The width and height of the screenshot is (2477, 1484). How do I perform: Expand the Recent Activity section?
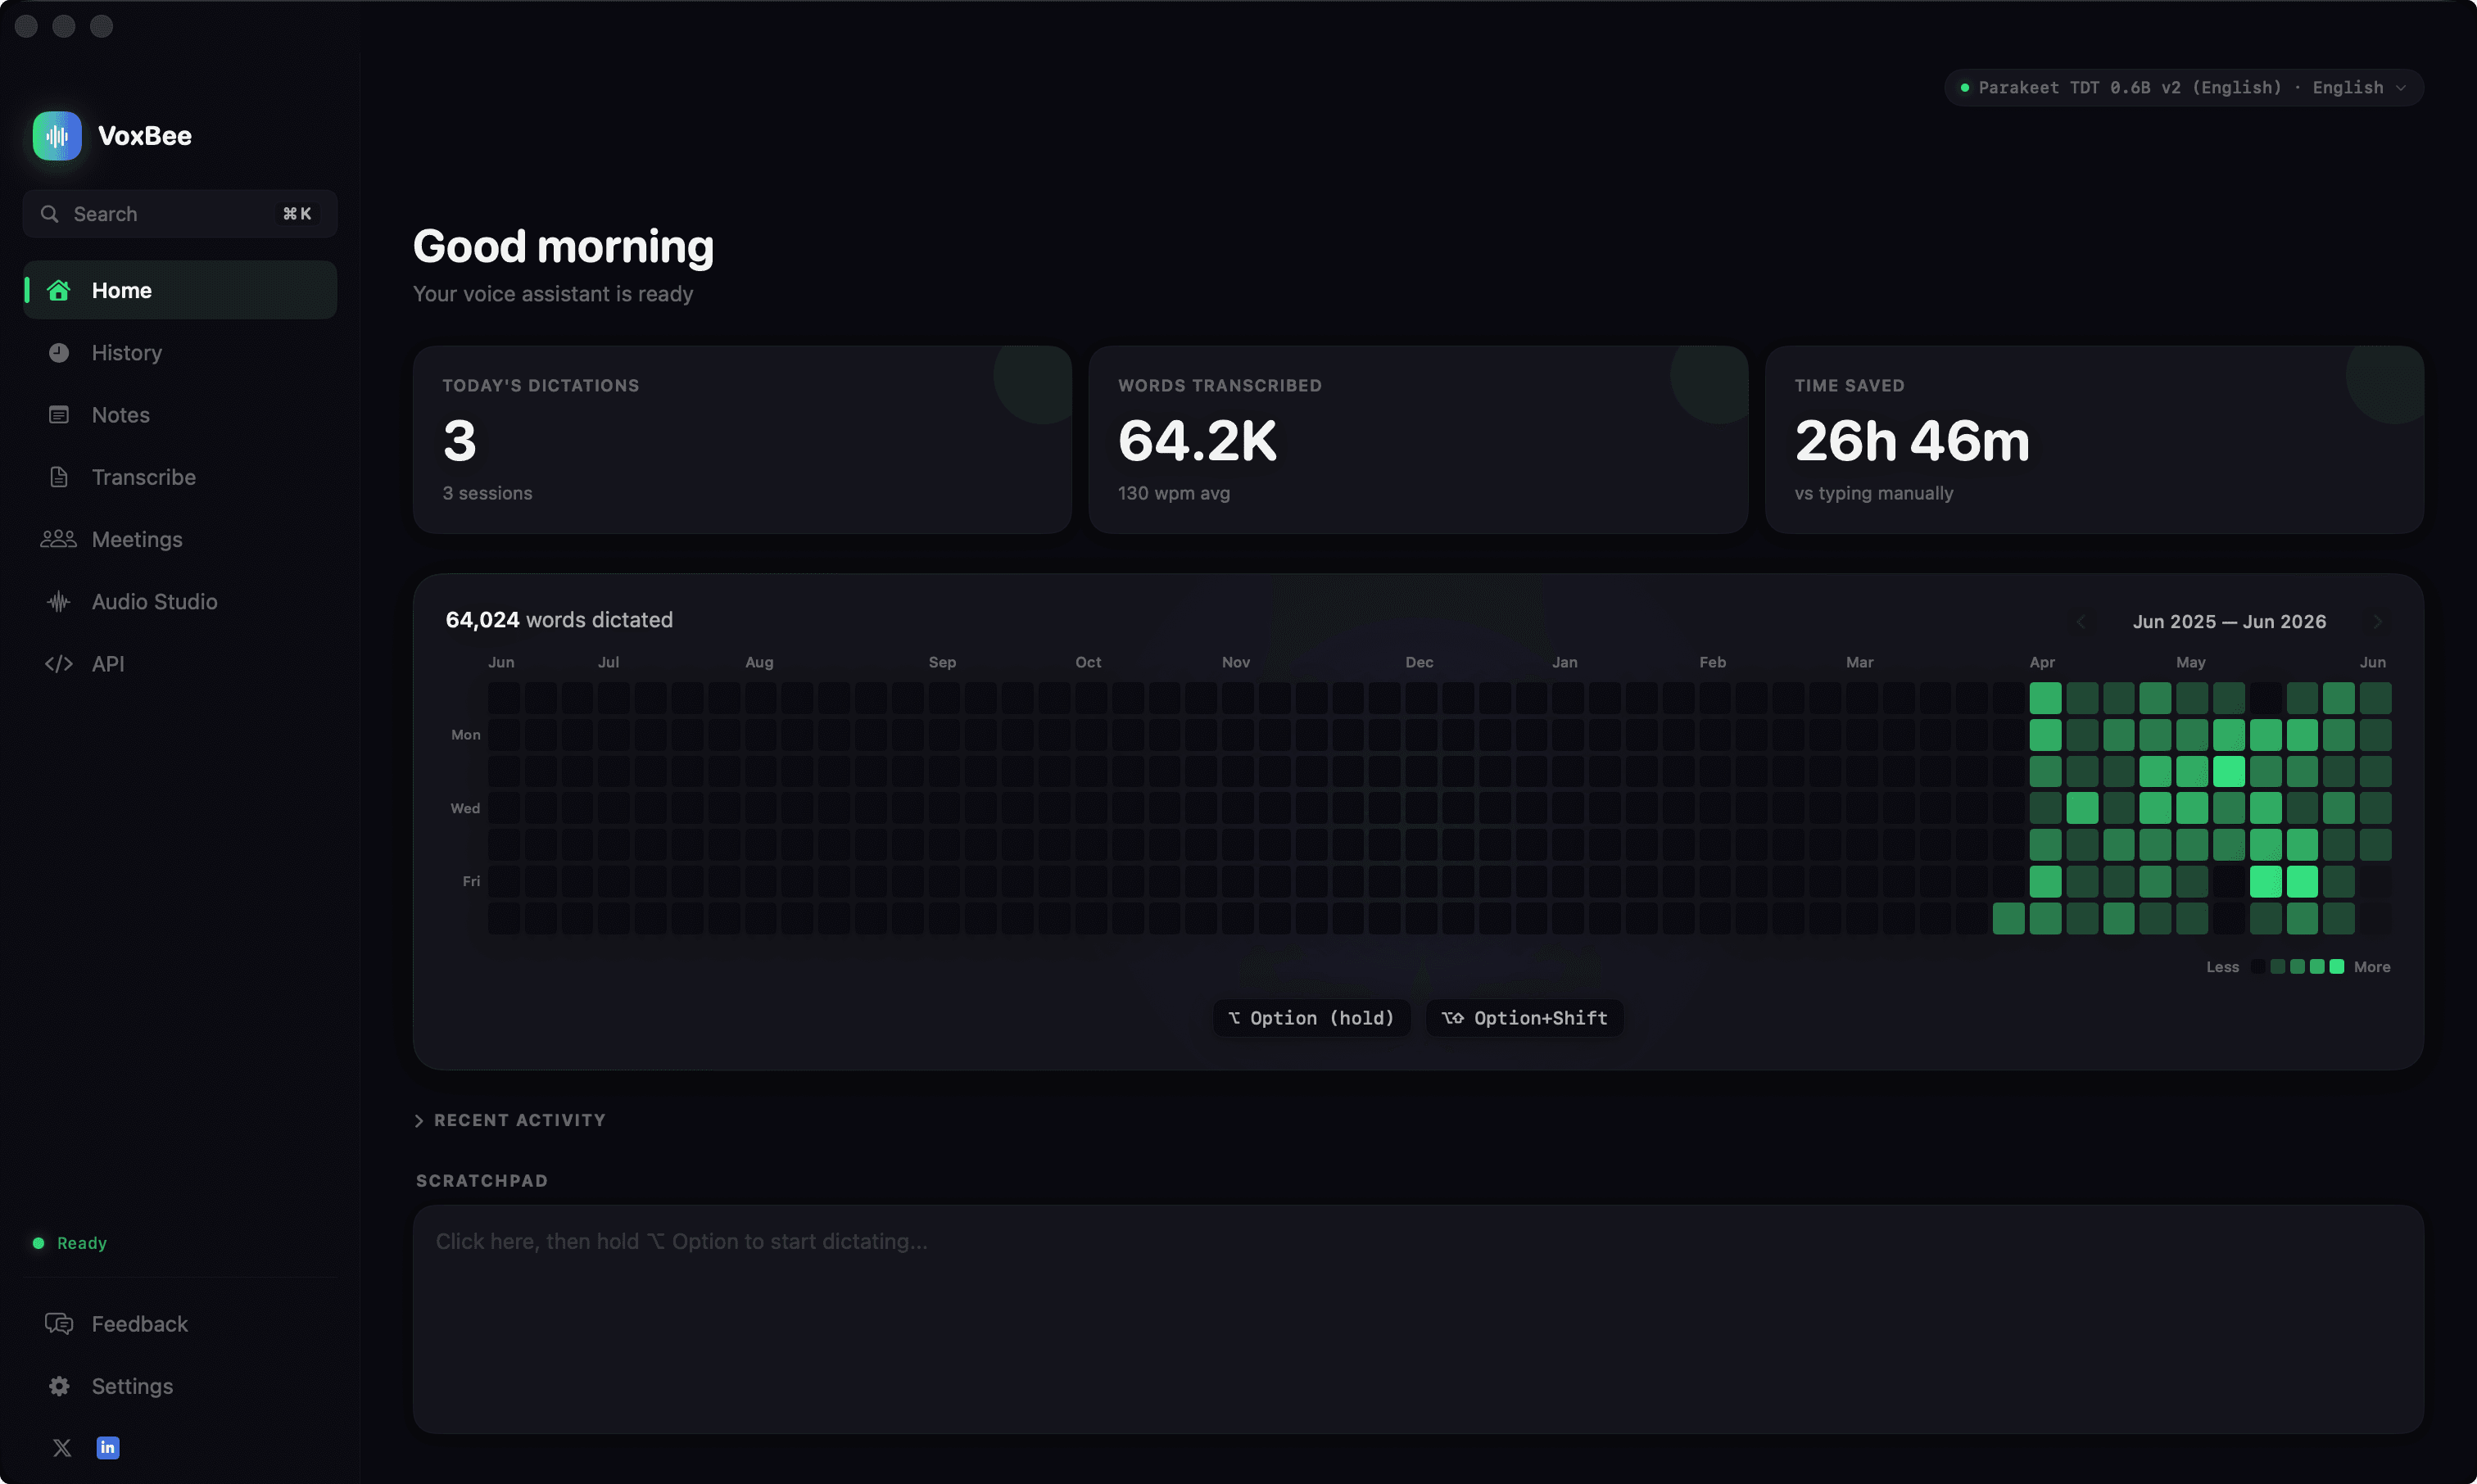[510, 1120]
